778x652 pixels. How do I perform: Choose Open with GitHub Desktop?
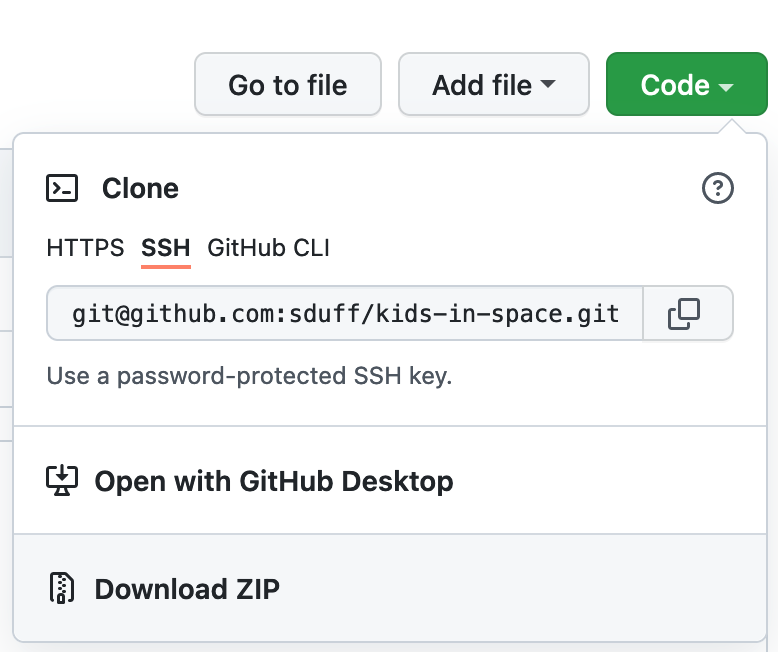click(273, 481)
